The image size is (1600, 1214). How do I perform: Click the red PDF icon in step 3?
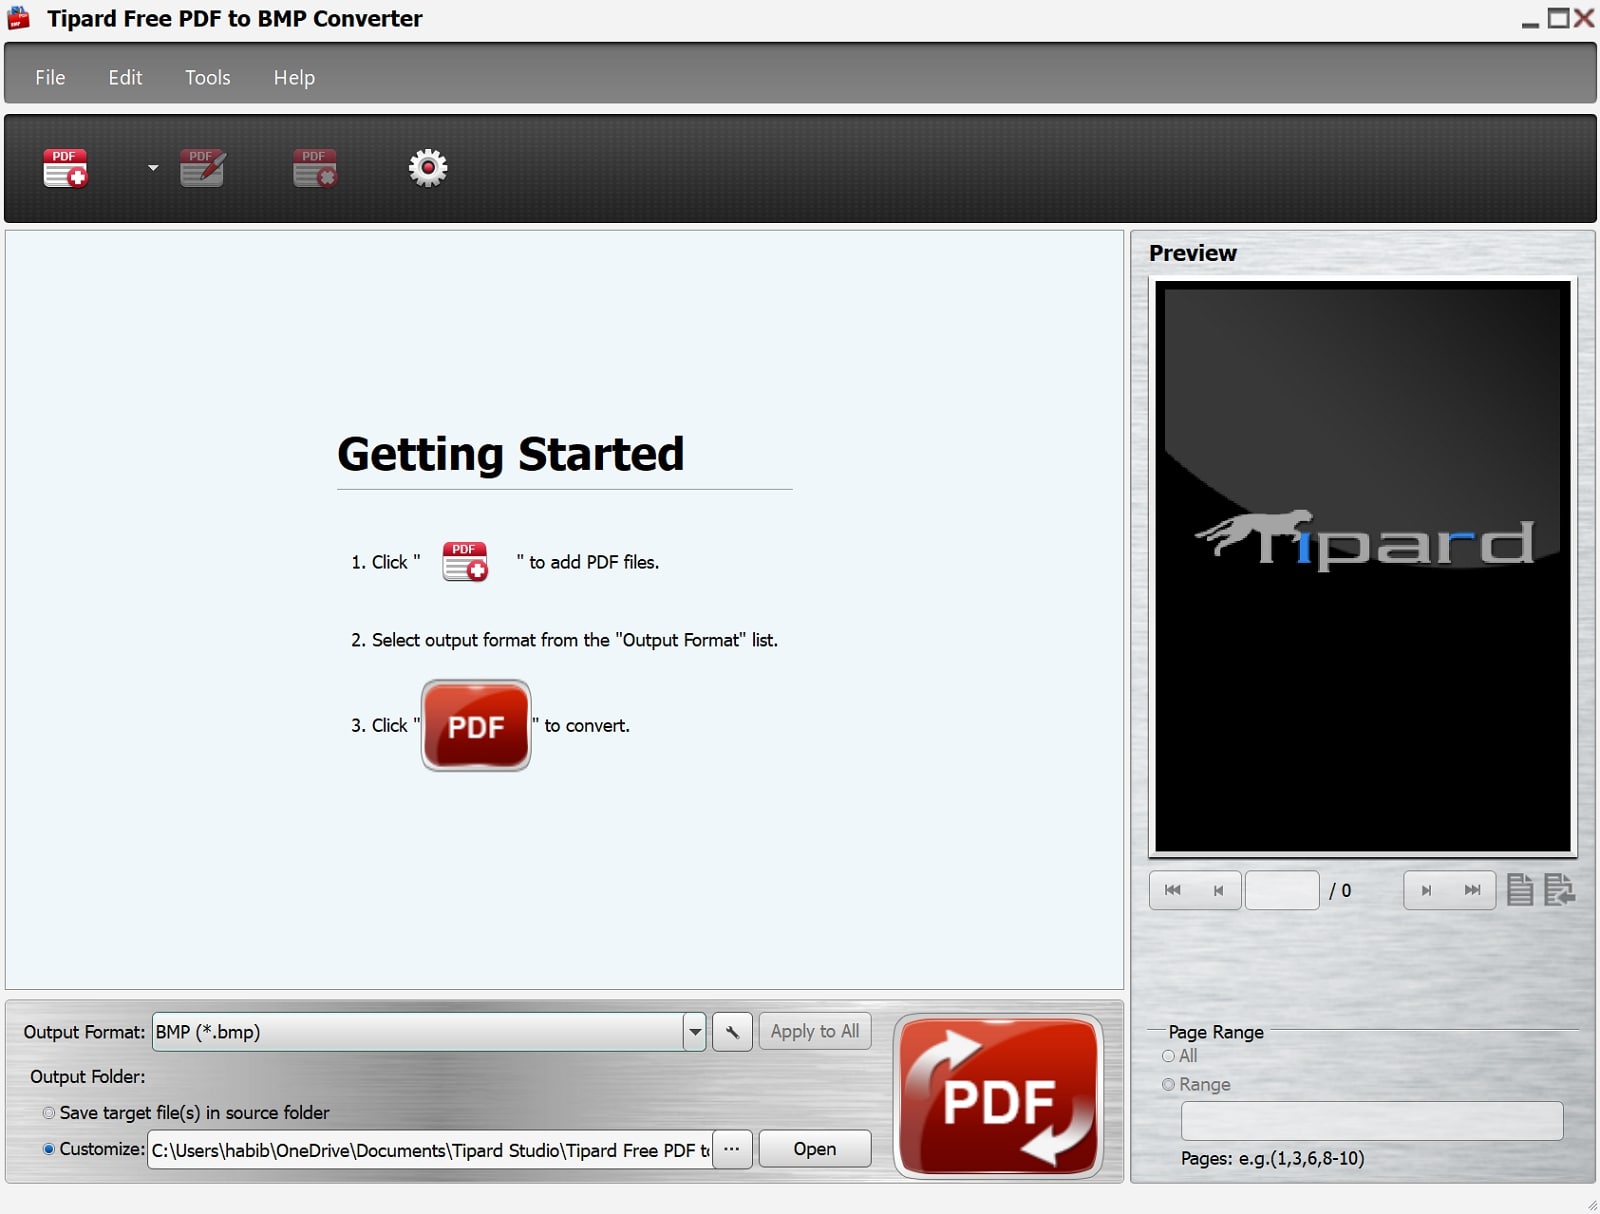click(476, 726)
